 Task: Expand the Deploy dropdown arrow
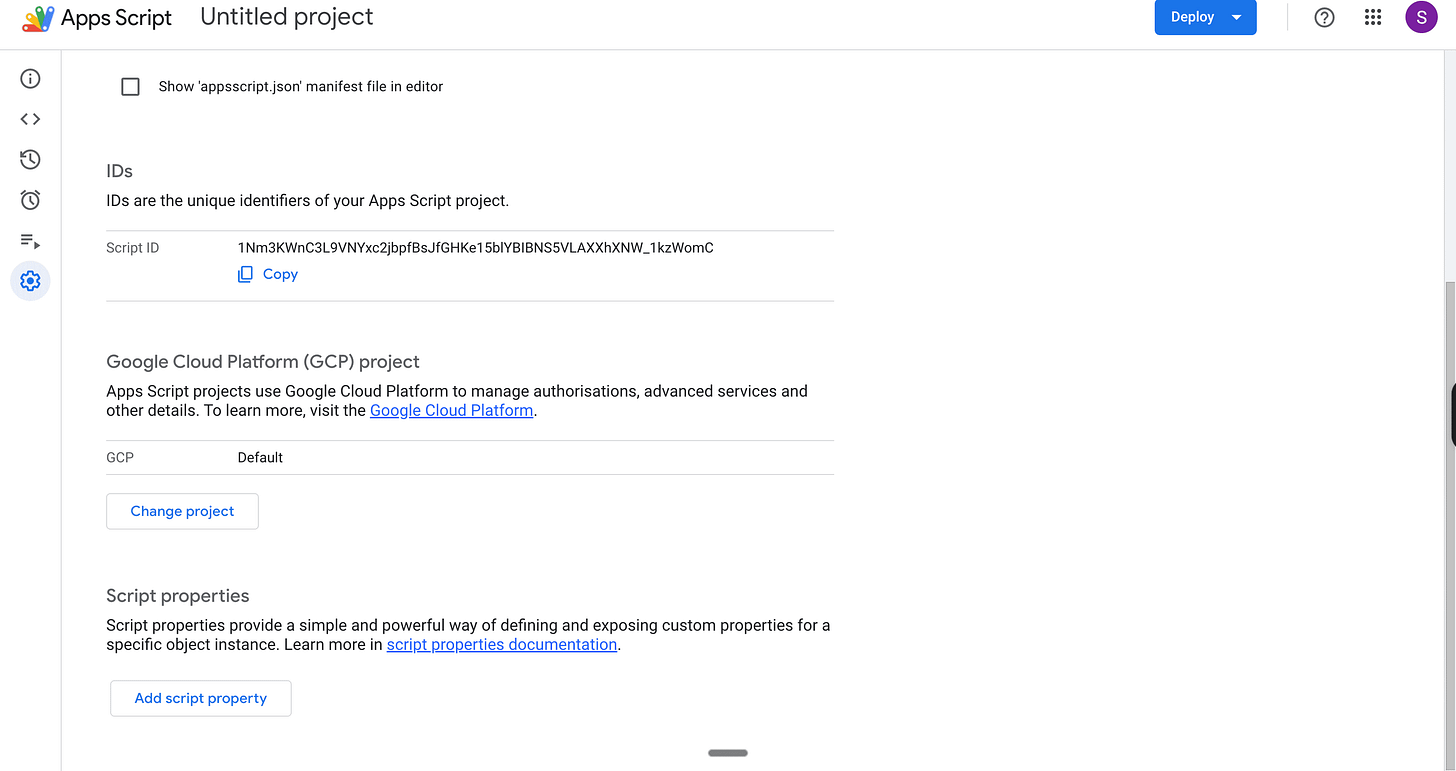1237,17
